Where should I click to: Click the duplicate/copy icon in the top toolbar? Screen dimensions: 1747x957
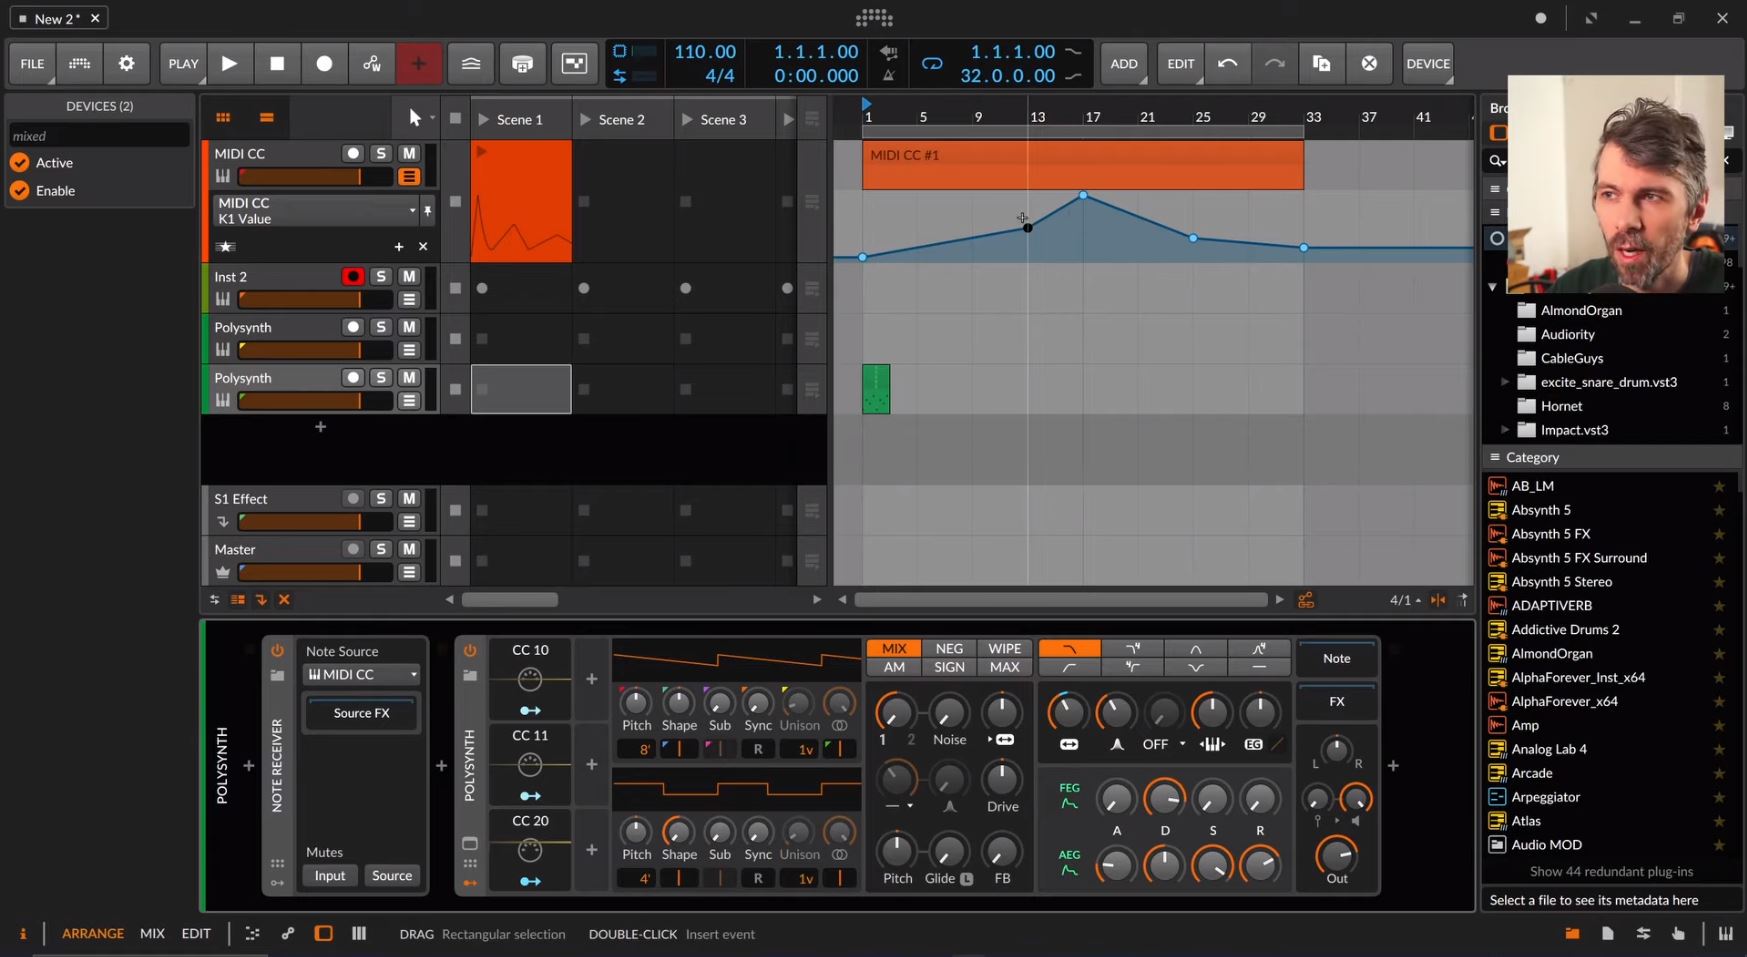coord(1321,63)
